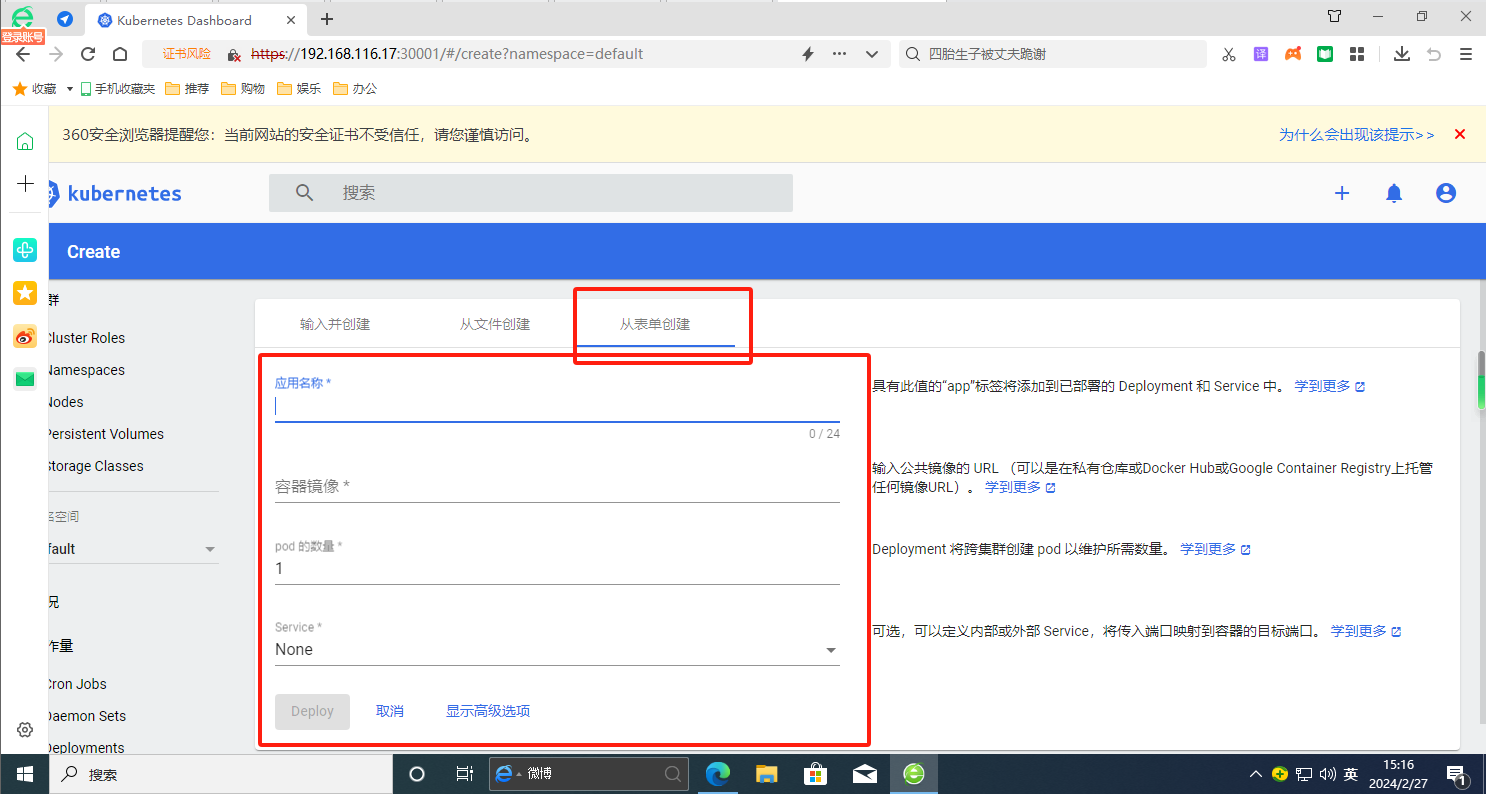The height and width of the screenshot is (794, 1486).
Task: Reload the page with the refresh icon
Action: coord(88,54)
